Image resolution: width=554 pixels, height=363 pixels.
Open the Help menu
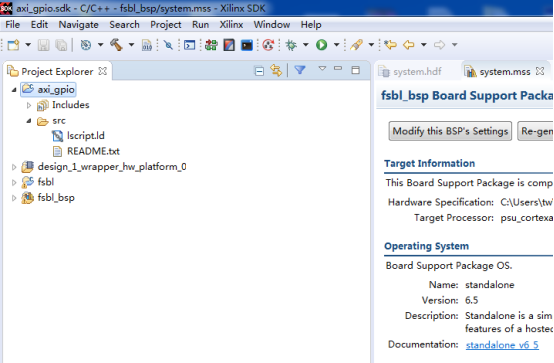click(x=311, y=25)
